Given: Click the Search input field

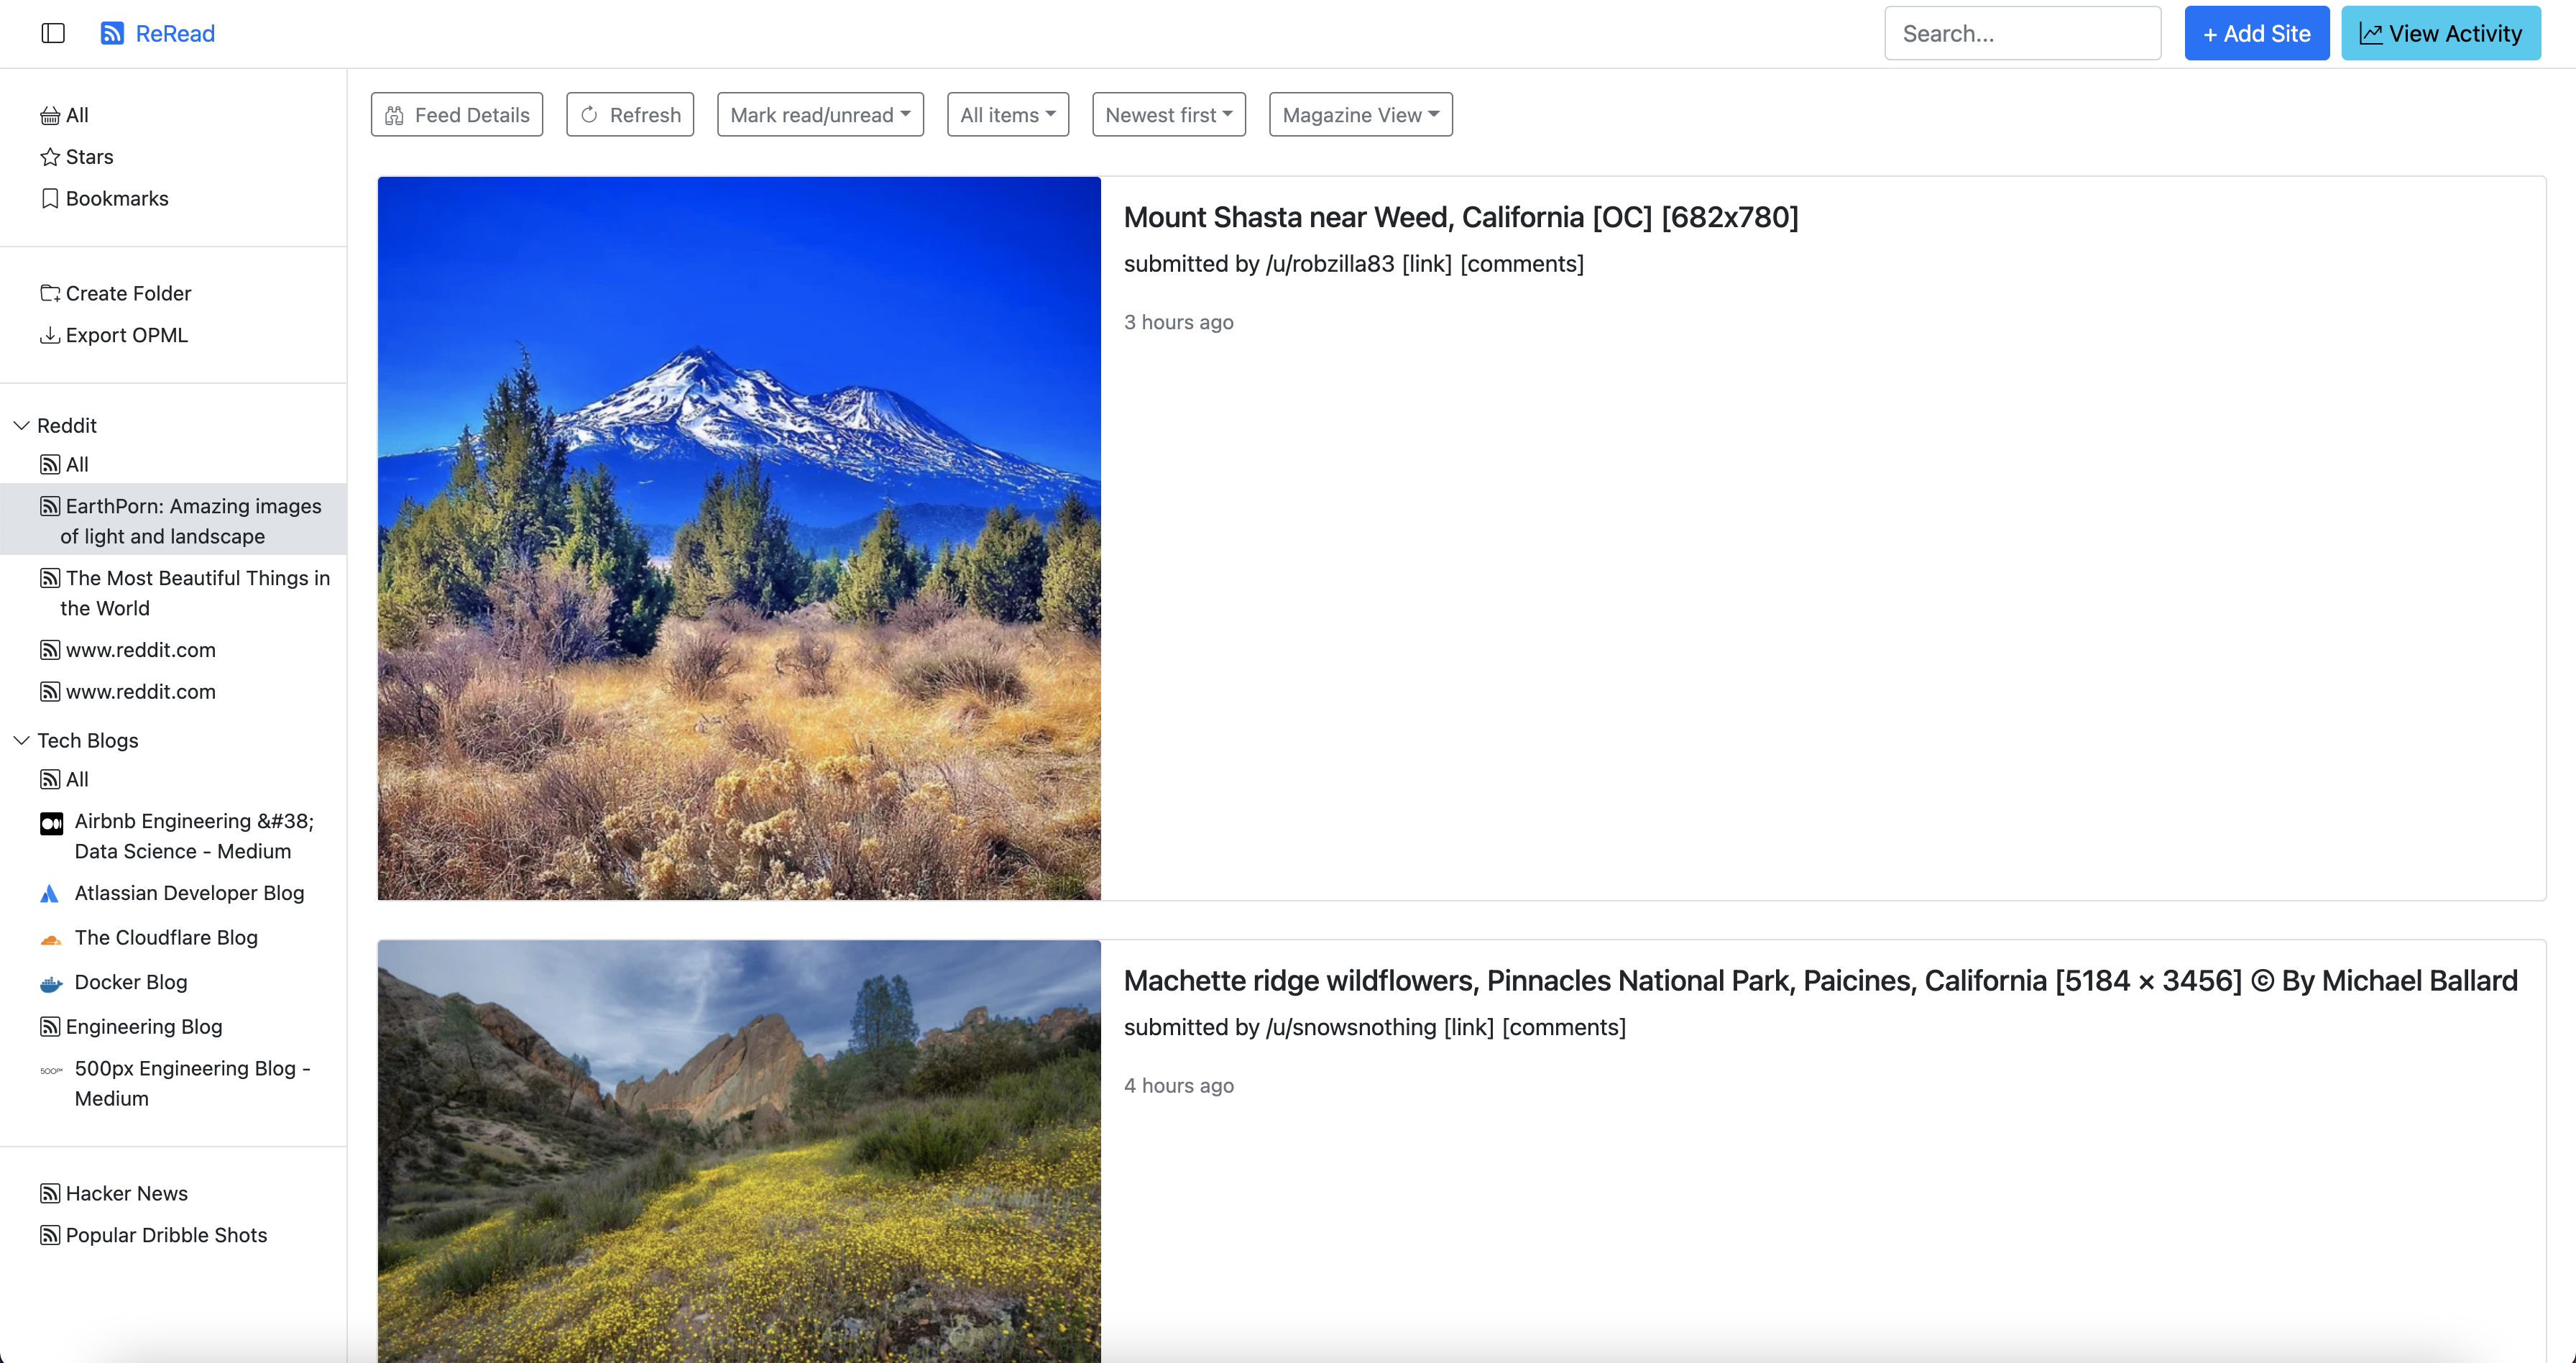Looking at the screenshot, I should pyautogui.click(x=2022, y=33).
